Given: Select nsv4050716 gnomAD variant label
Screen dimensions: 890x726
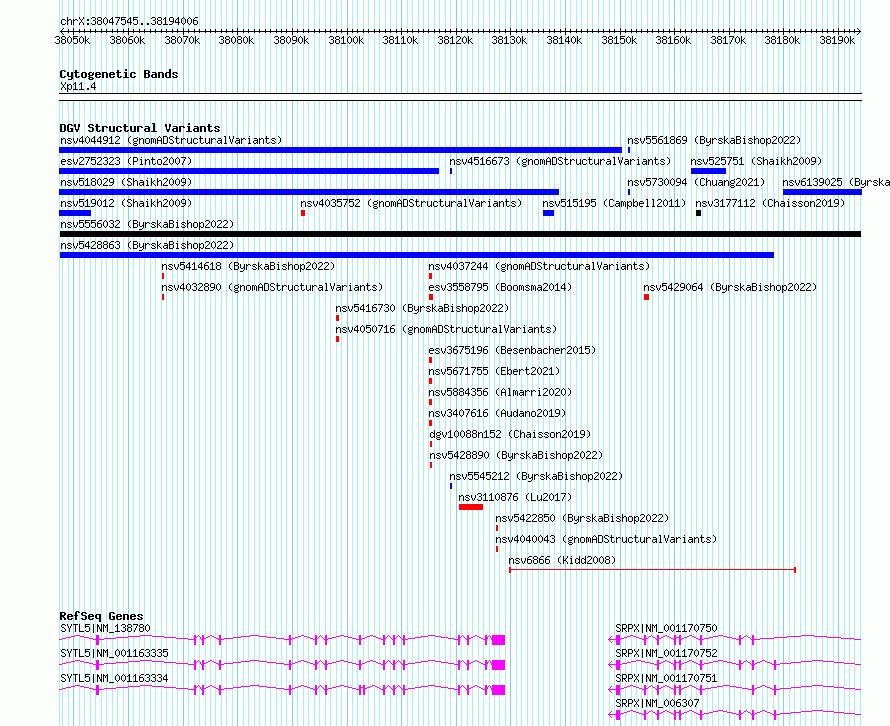Looking at the screenshot, I should click(446, 329).
